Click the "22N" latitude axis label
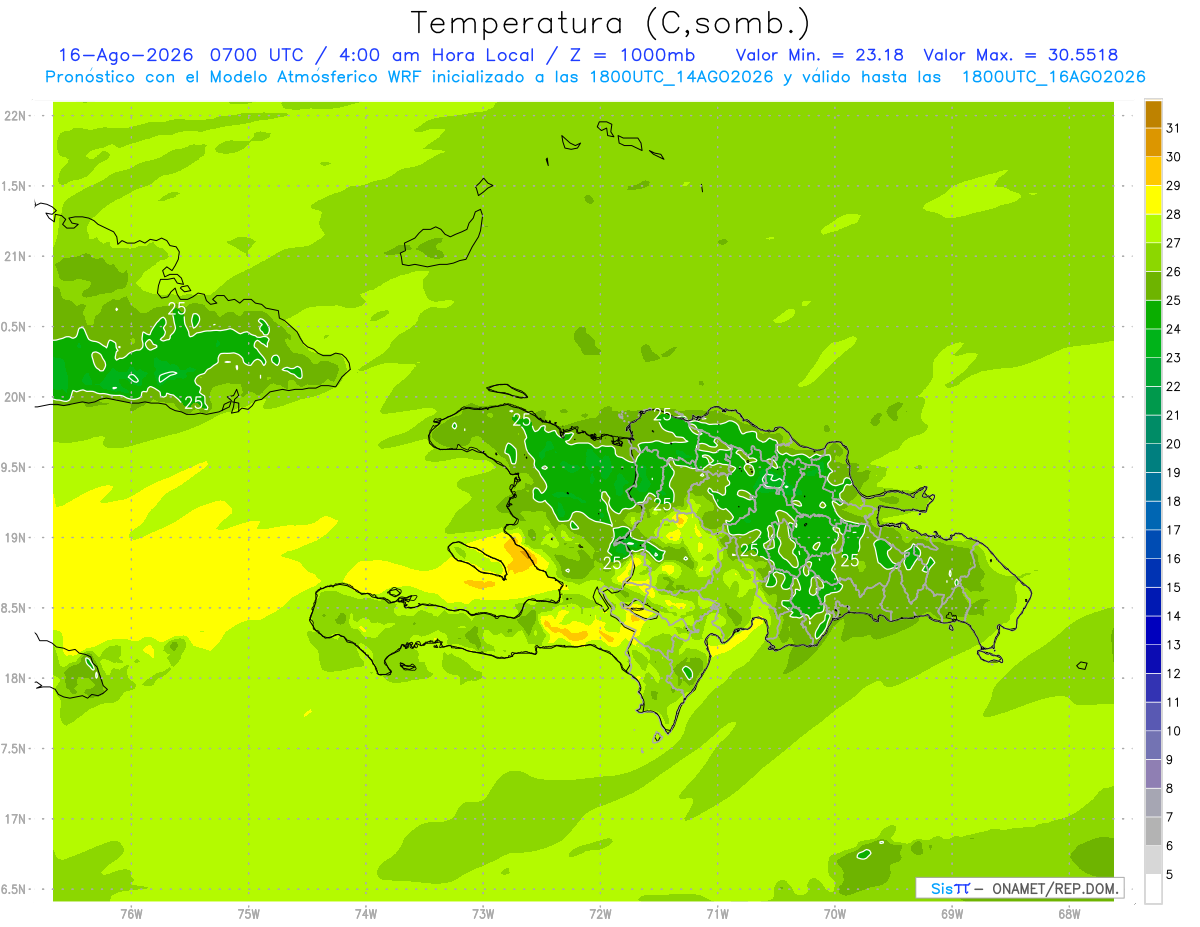Screen dimensions: 1200x927 [16, 116]
